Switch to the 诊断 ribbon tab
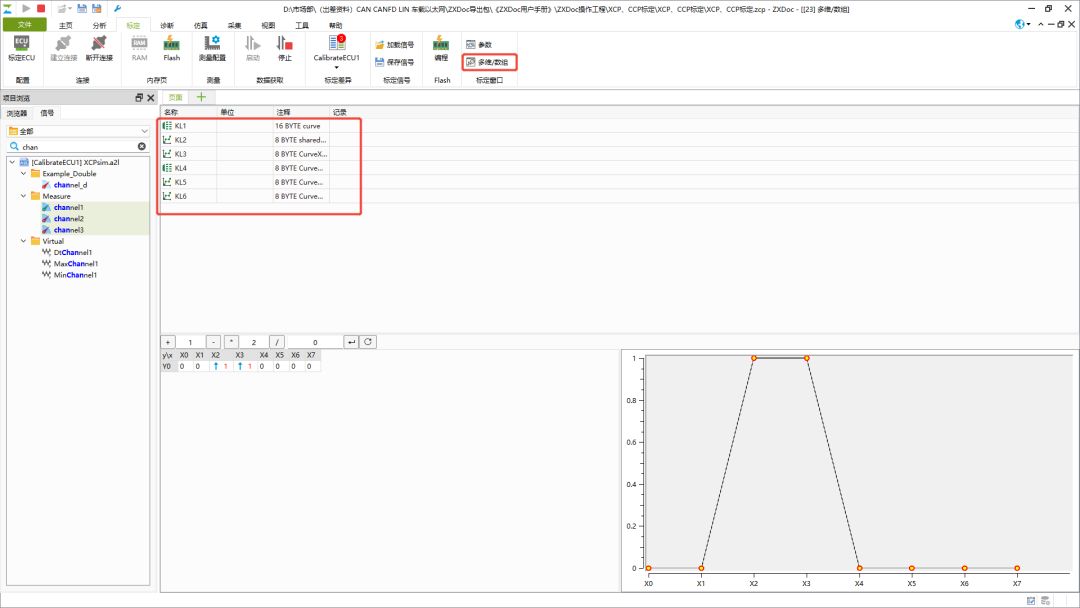This screenshot has width=1080, height=608. tap(167, 25)
